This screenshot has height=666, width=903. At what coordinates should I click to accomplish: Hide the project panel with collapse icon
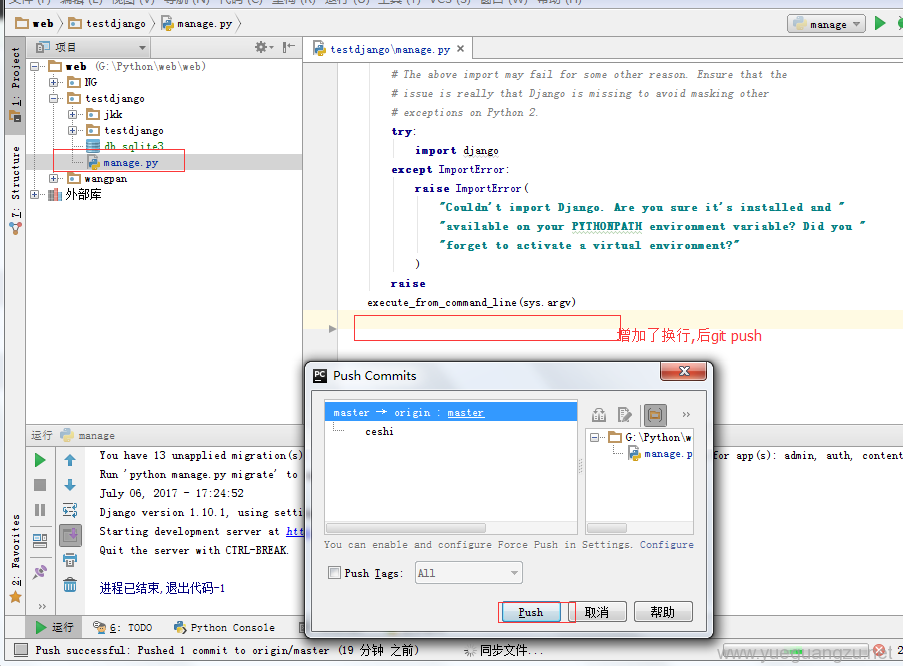point(289,47)
